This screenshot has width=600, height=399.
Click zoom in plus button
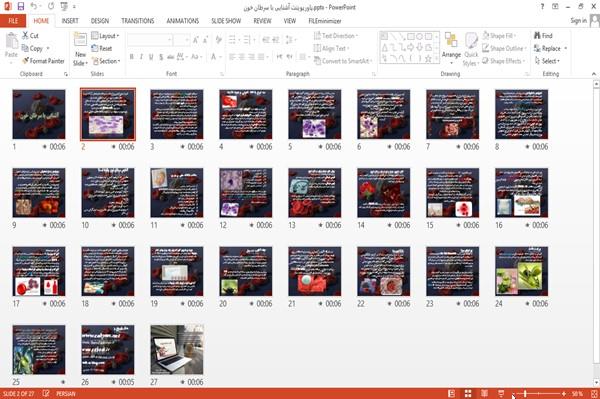564,394
